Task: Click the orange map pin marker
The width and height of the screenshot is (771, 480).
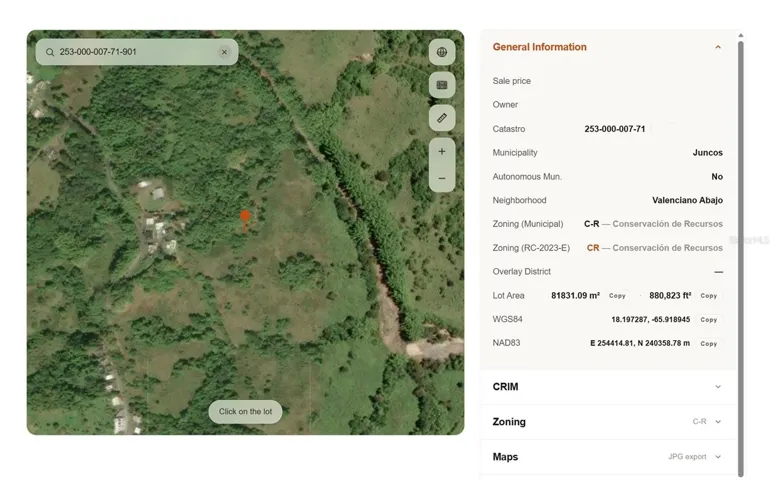Action: click(245, 220)
